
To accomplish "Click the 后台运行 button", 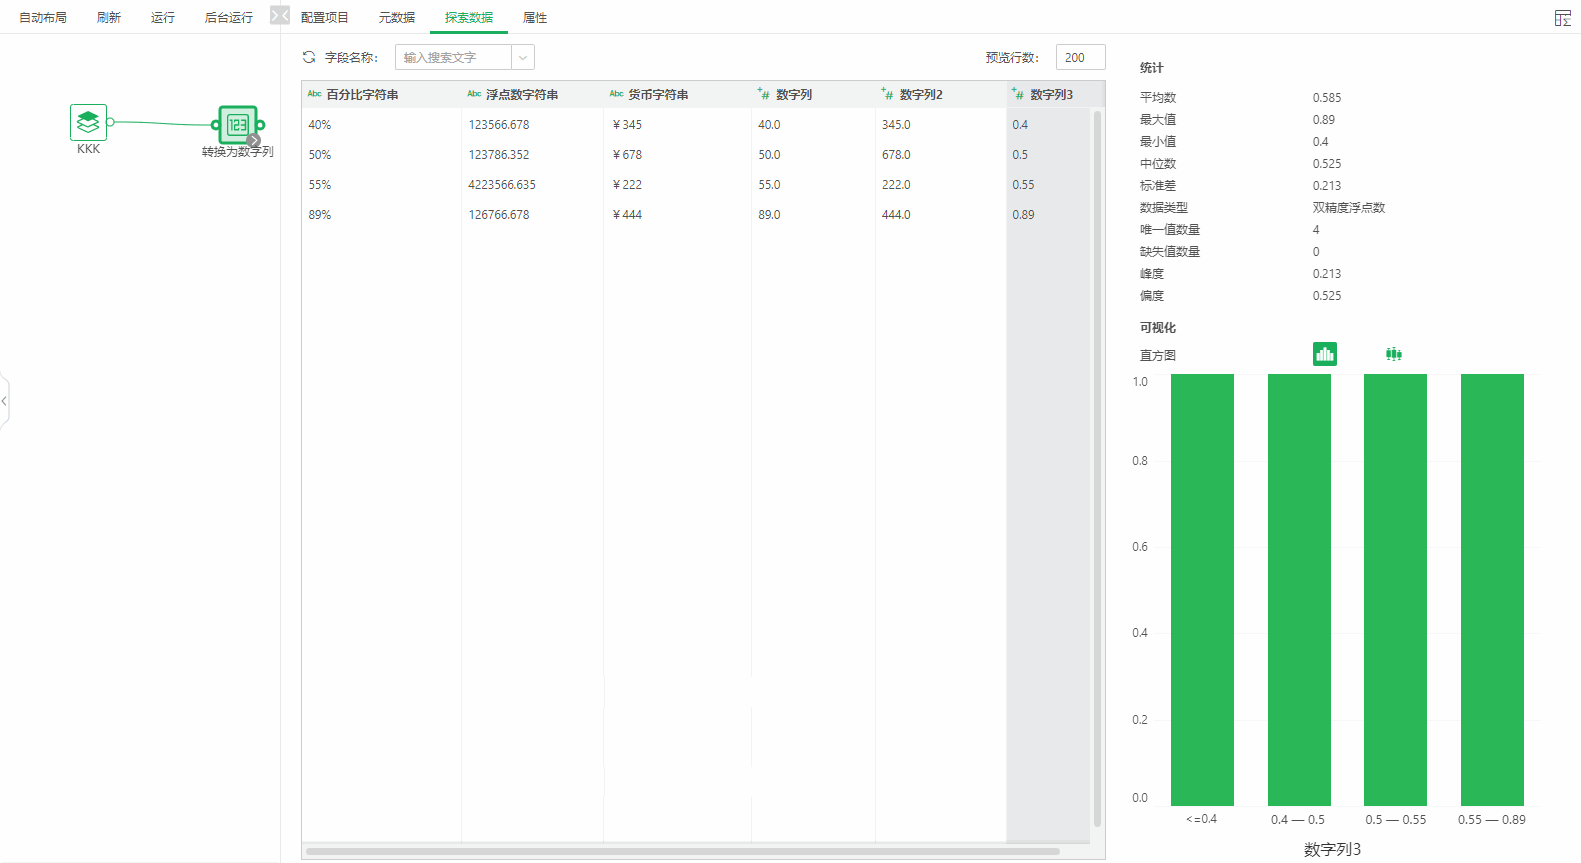I will tap(228, 18).
